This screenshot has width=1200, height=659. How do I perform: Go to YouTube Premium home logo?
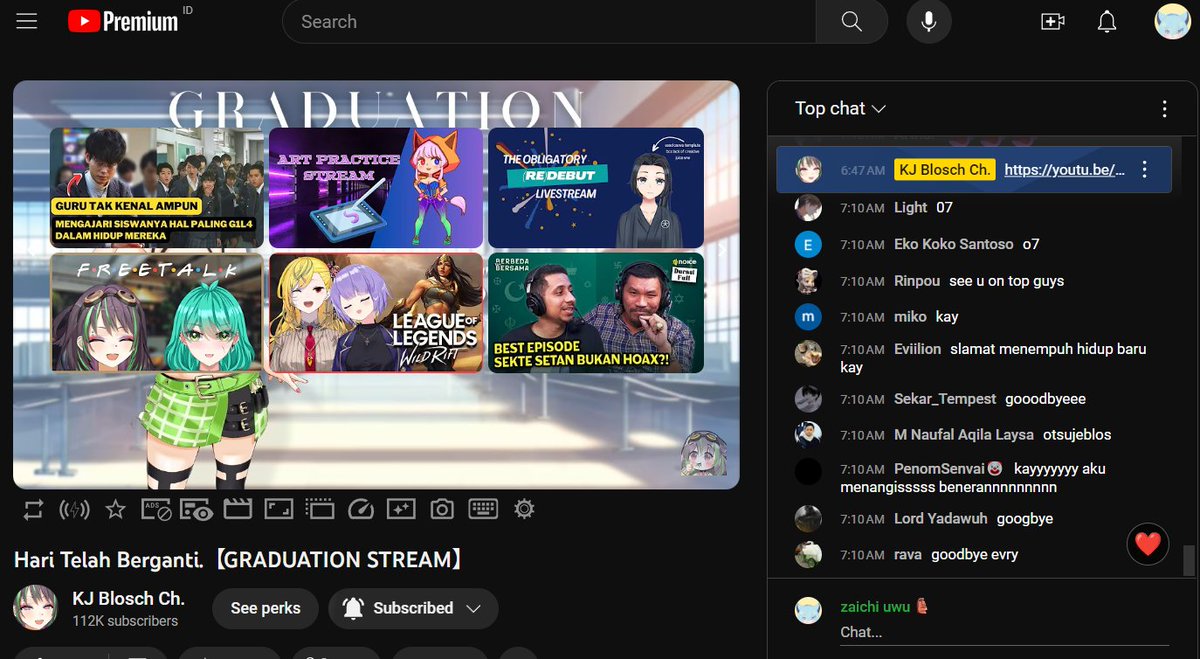123,21
